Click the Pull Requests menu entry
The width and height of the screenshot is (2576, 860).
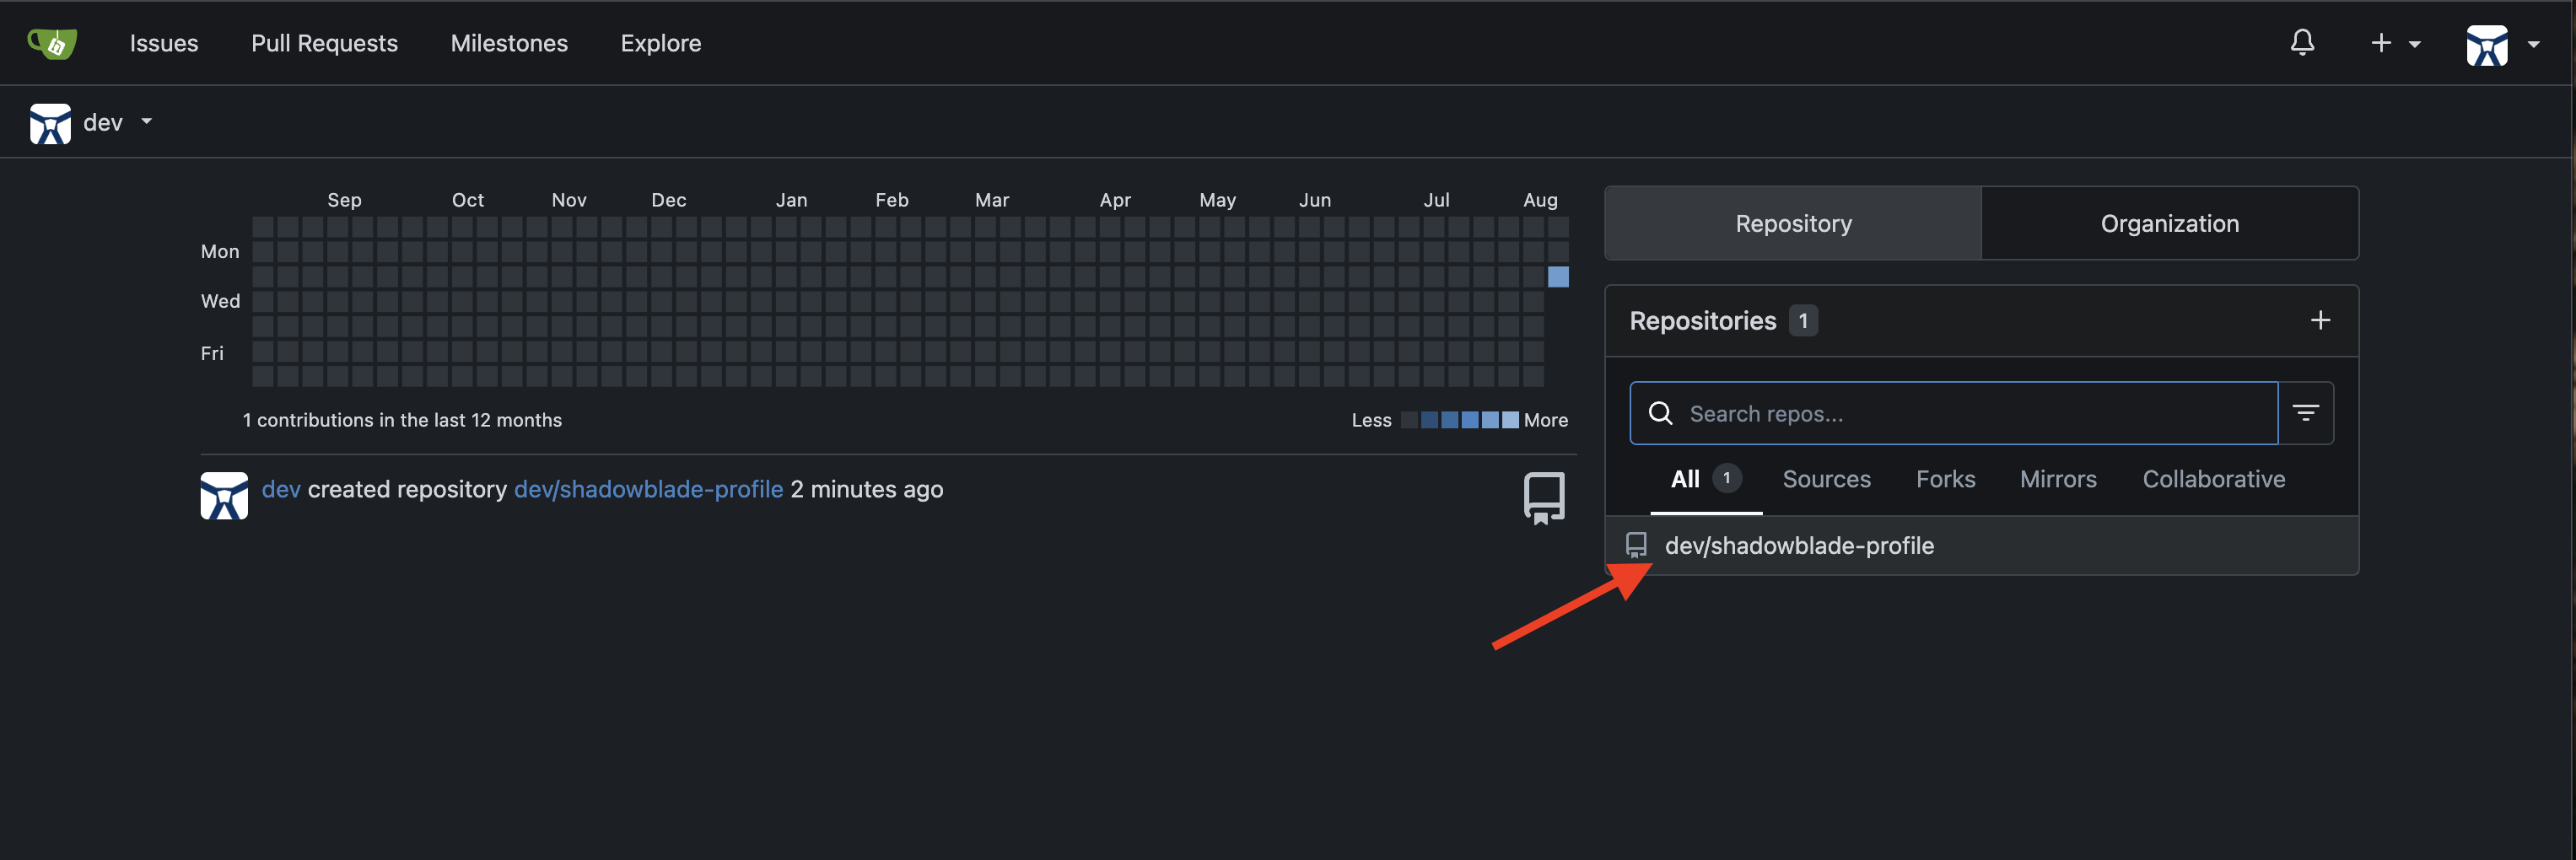coord(324,43)
